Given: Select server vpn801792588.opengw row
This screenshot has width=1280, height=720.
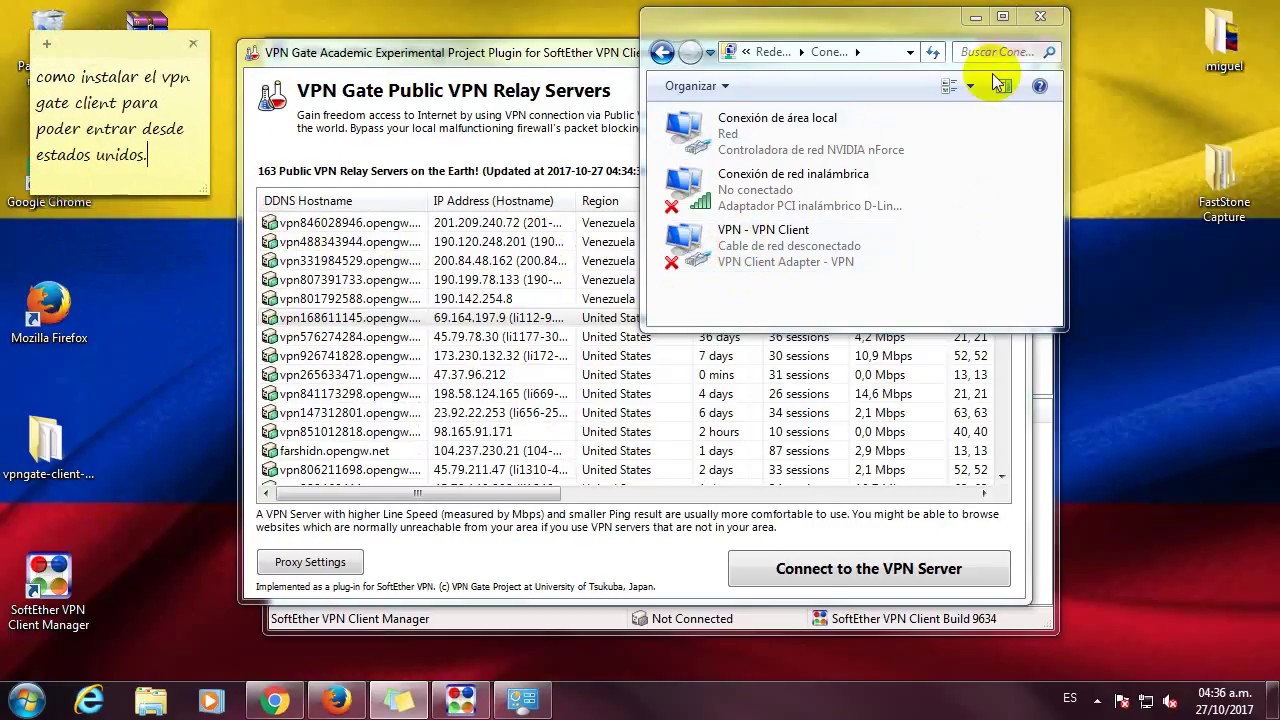Looking at the screenshot, I should coord(450,299).
